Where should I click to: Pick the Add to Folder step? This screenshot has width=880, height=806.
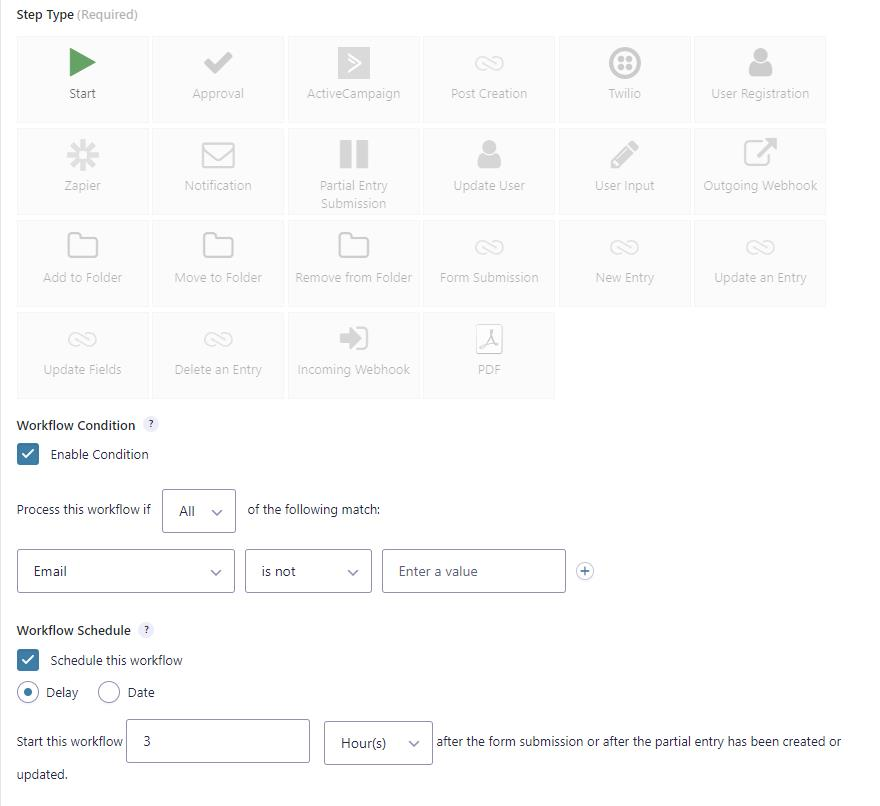[x=82, y=263]
